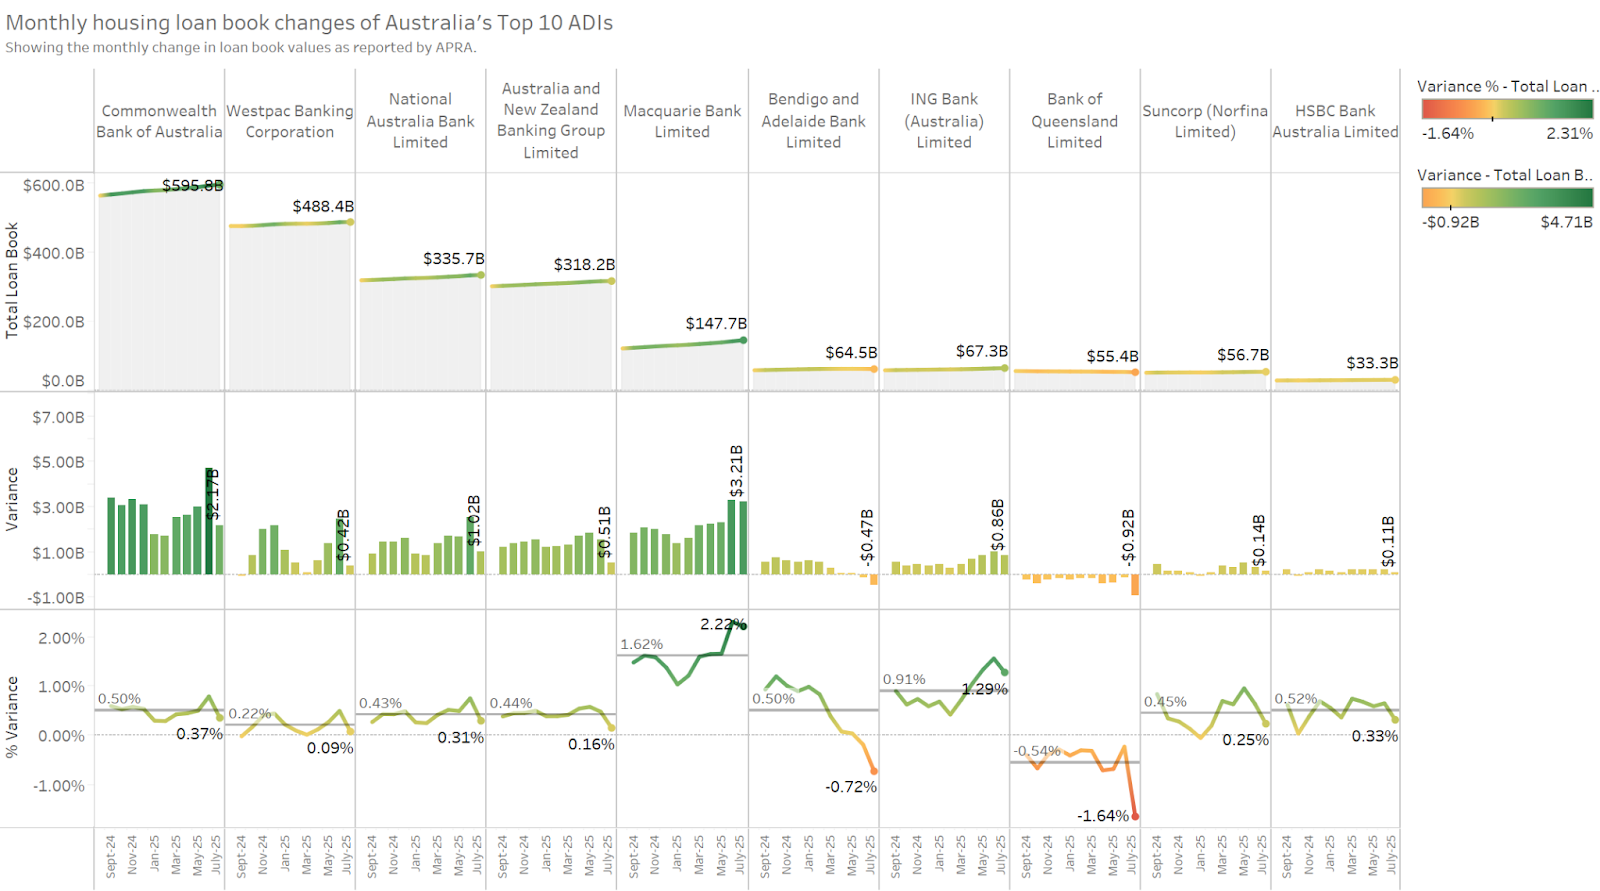Click the $595.8B loan book label
1600x891 pixels.
coord(193,185)
